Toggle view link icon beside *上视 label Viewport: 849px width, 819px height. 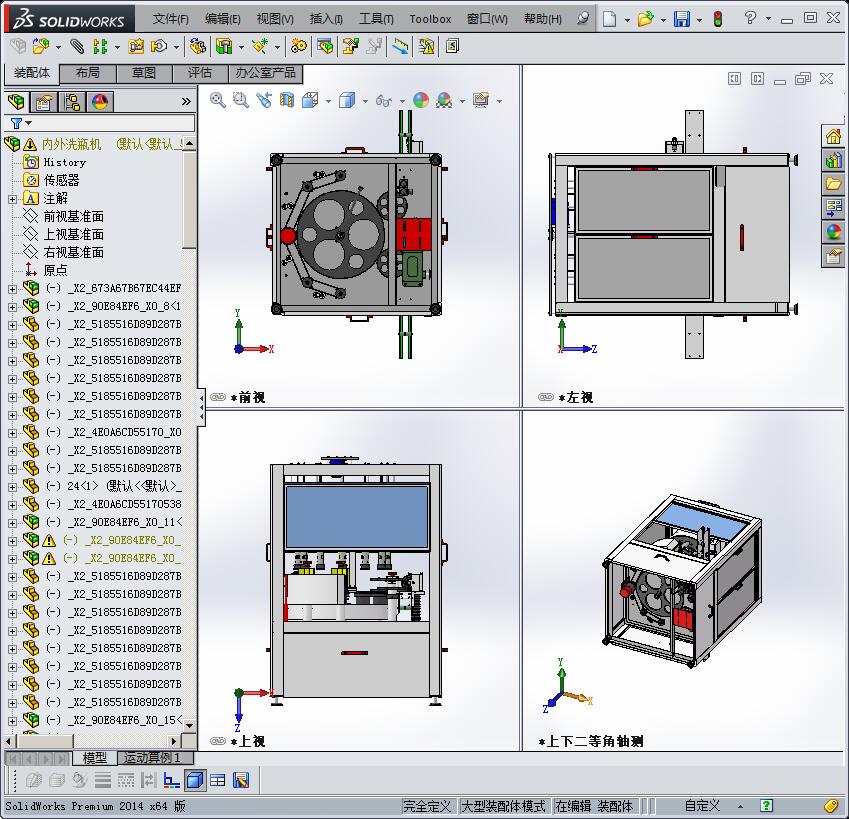click(218, 741)
